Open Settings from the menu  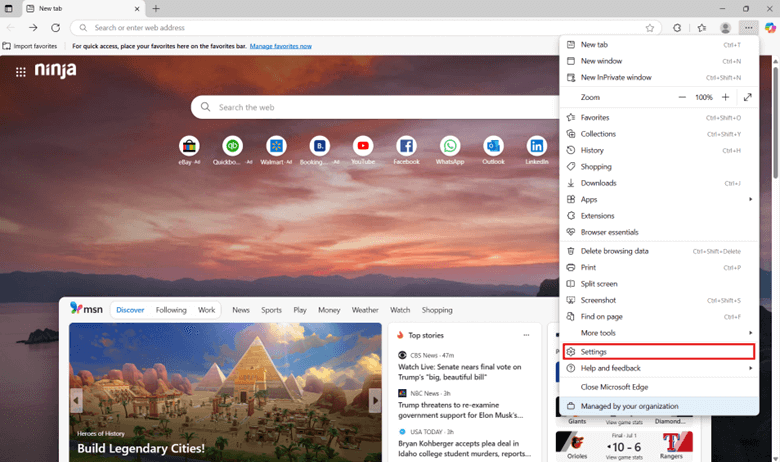tap(659, 352)
